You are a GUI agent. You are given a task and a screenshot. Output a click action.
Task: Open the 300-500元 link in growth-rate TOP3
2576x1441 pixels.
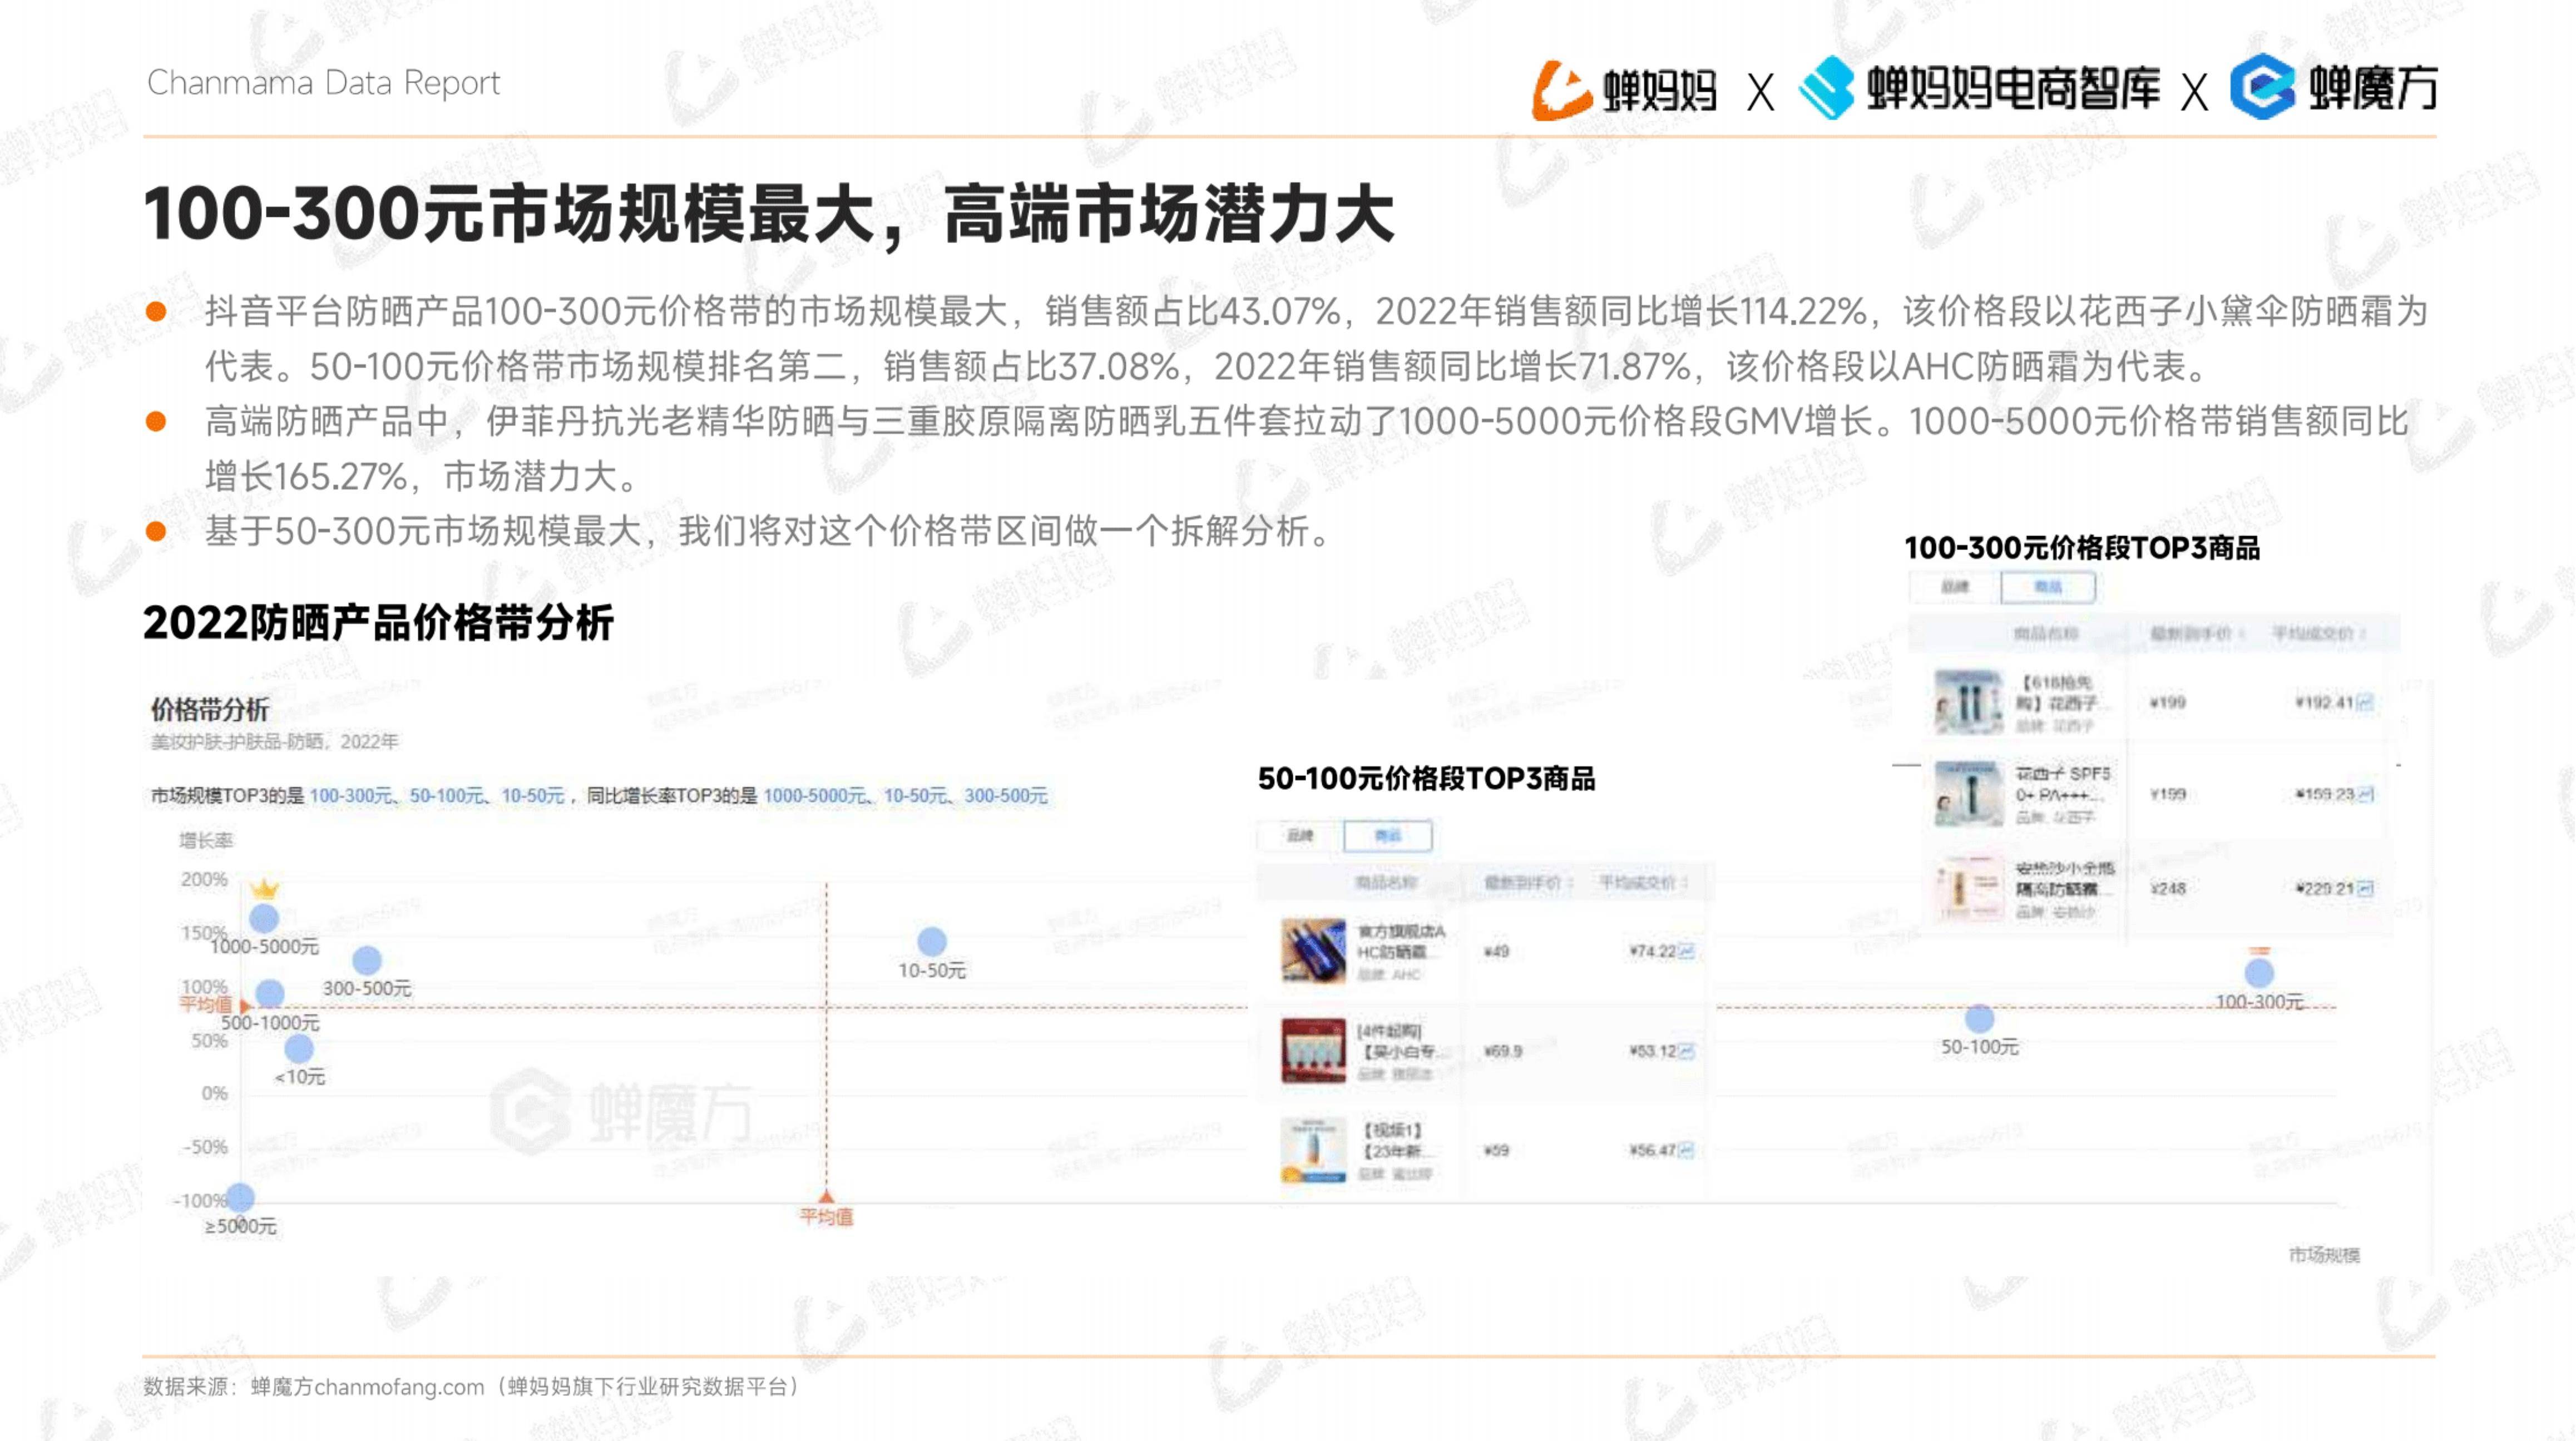1006,795
